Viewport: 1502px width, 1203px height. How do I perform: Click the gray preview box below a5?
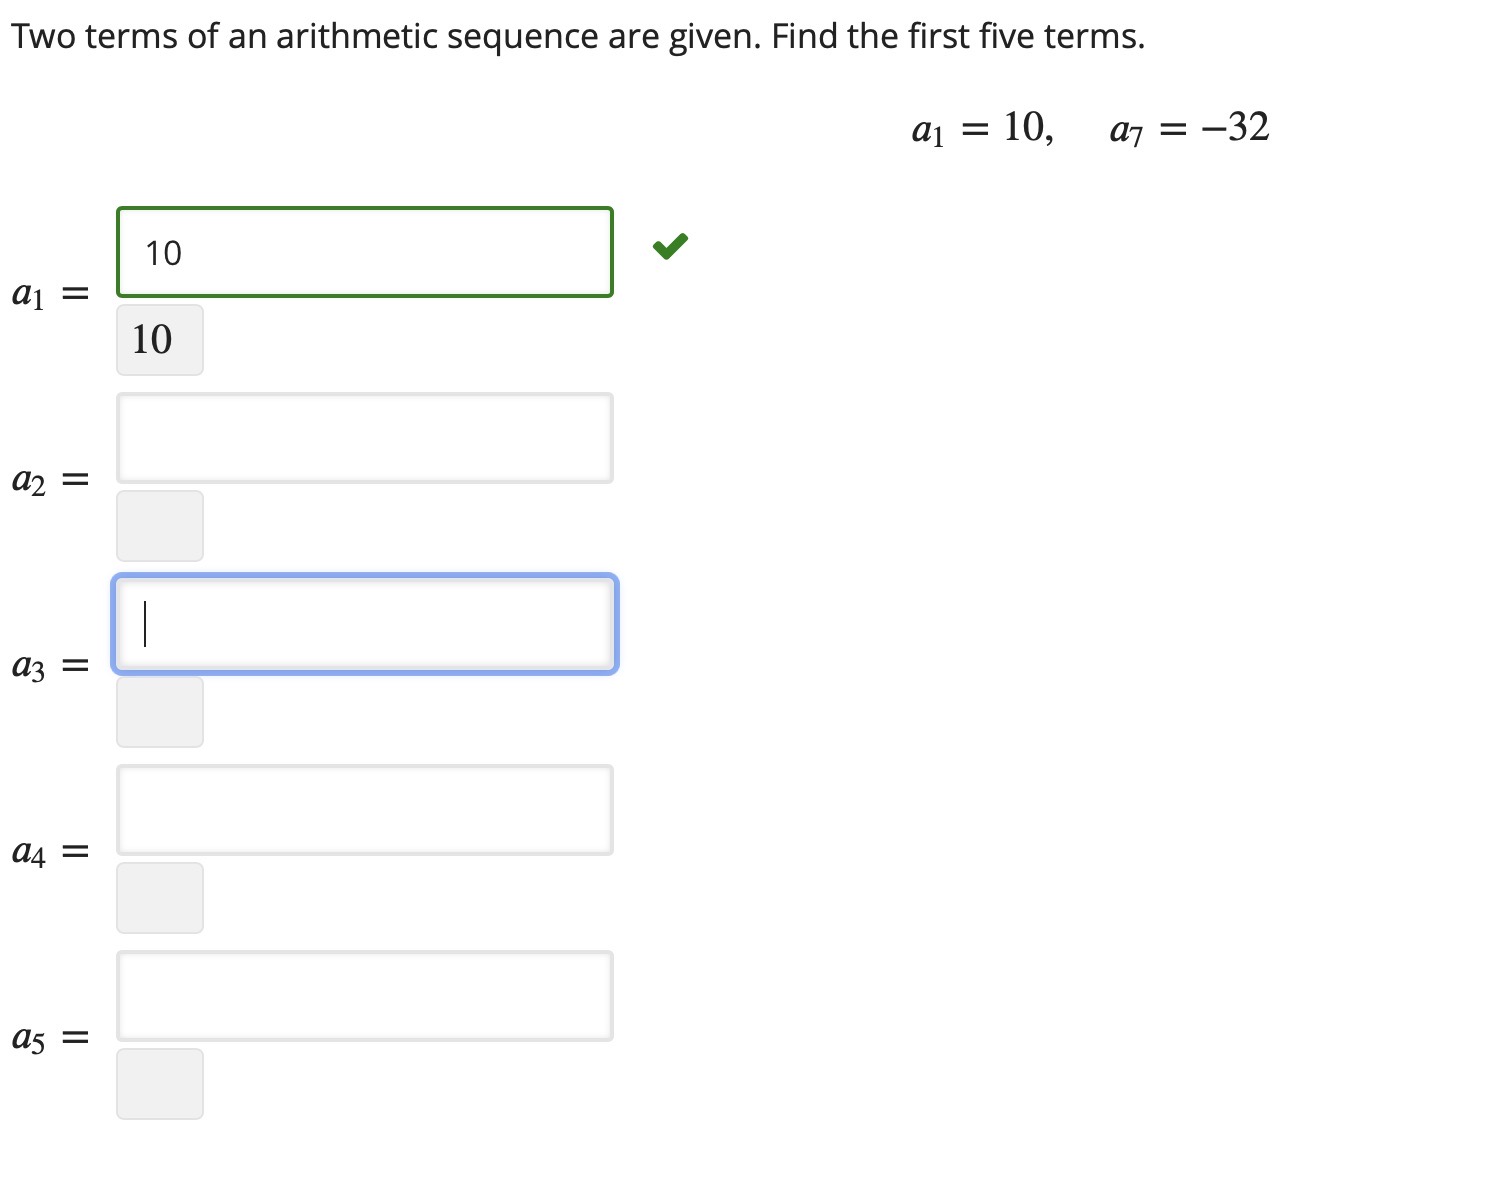point(159,1083)
